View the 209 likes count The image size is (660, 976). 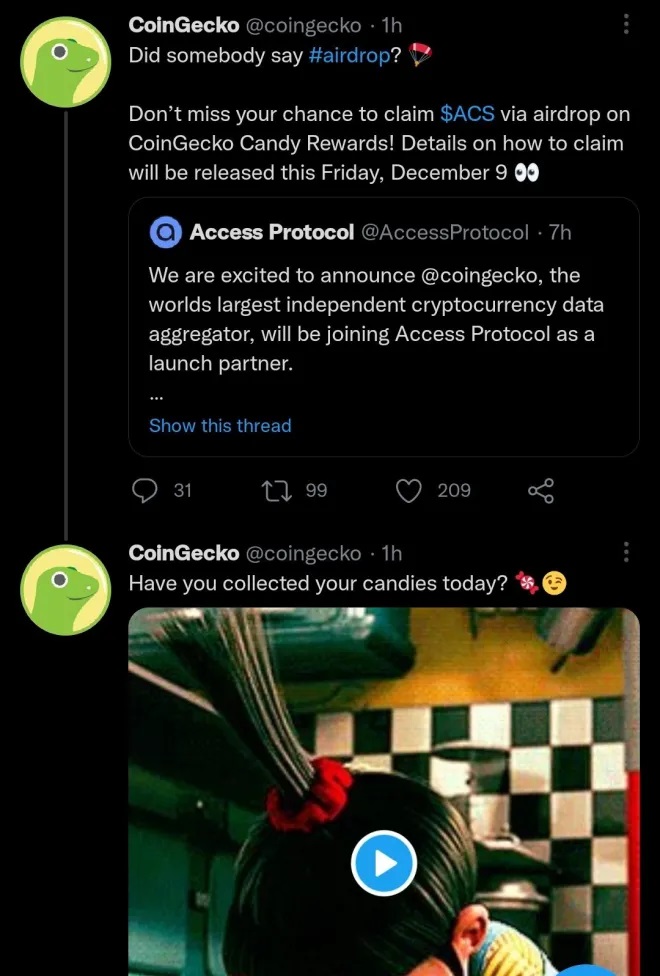(x=453, y=490)
